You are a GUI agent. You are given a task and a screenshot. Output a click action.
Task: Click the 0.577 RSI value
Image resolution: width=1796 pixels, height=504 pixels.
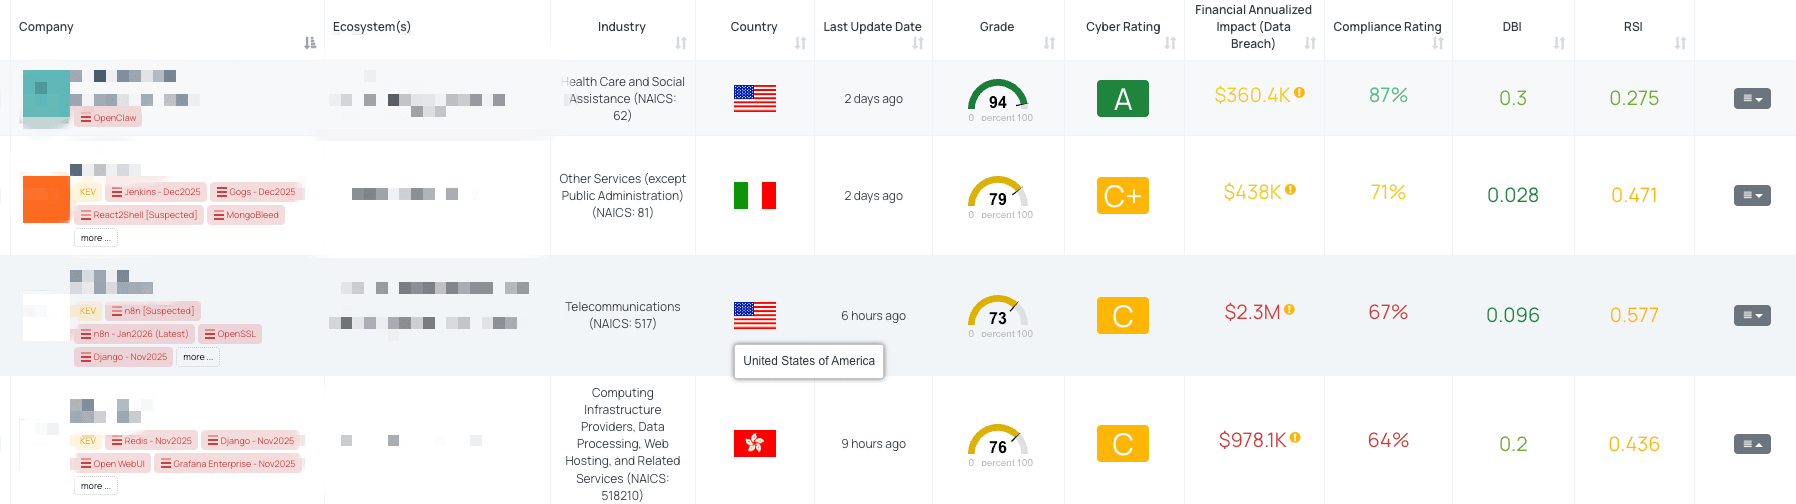[1634, 315]
